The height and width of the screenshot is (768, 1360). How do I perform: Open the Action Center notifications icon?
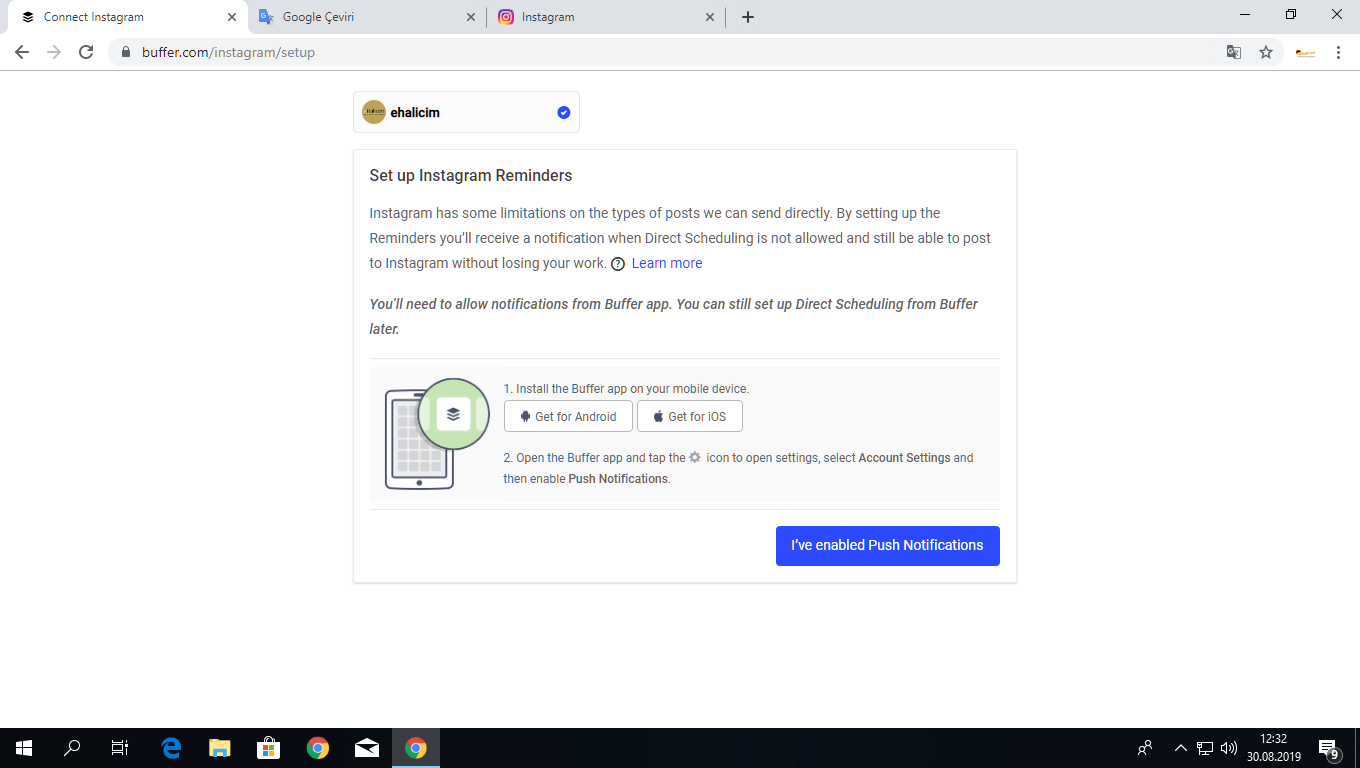tap(1329, 748)
